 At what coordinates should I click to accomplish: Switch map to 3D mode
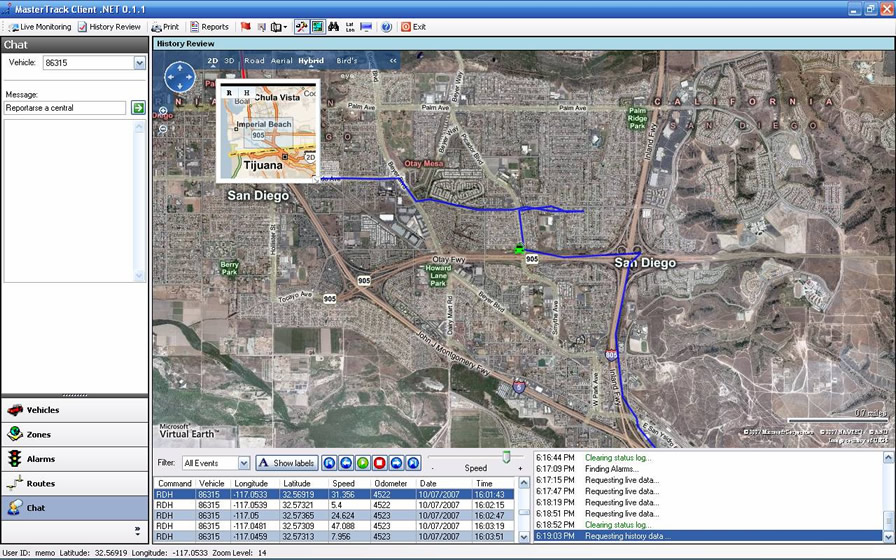(x=229, y=61)
